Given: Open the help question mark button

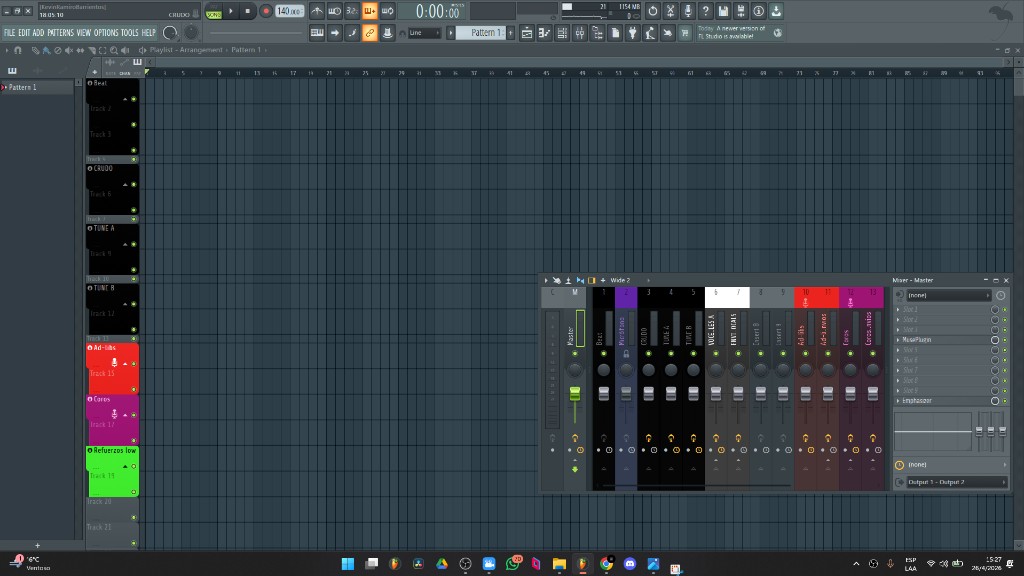Looking at the screenshot, I should point(706,11).
